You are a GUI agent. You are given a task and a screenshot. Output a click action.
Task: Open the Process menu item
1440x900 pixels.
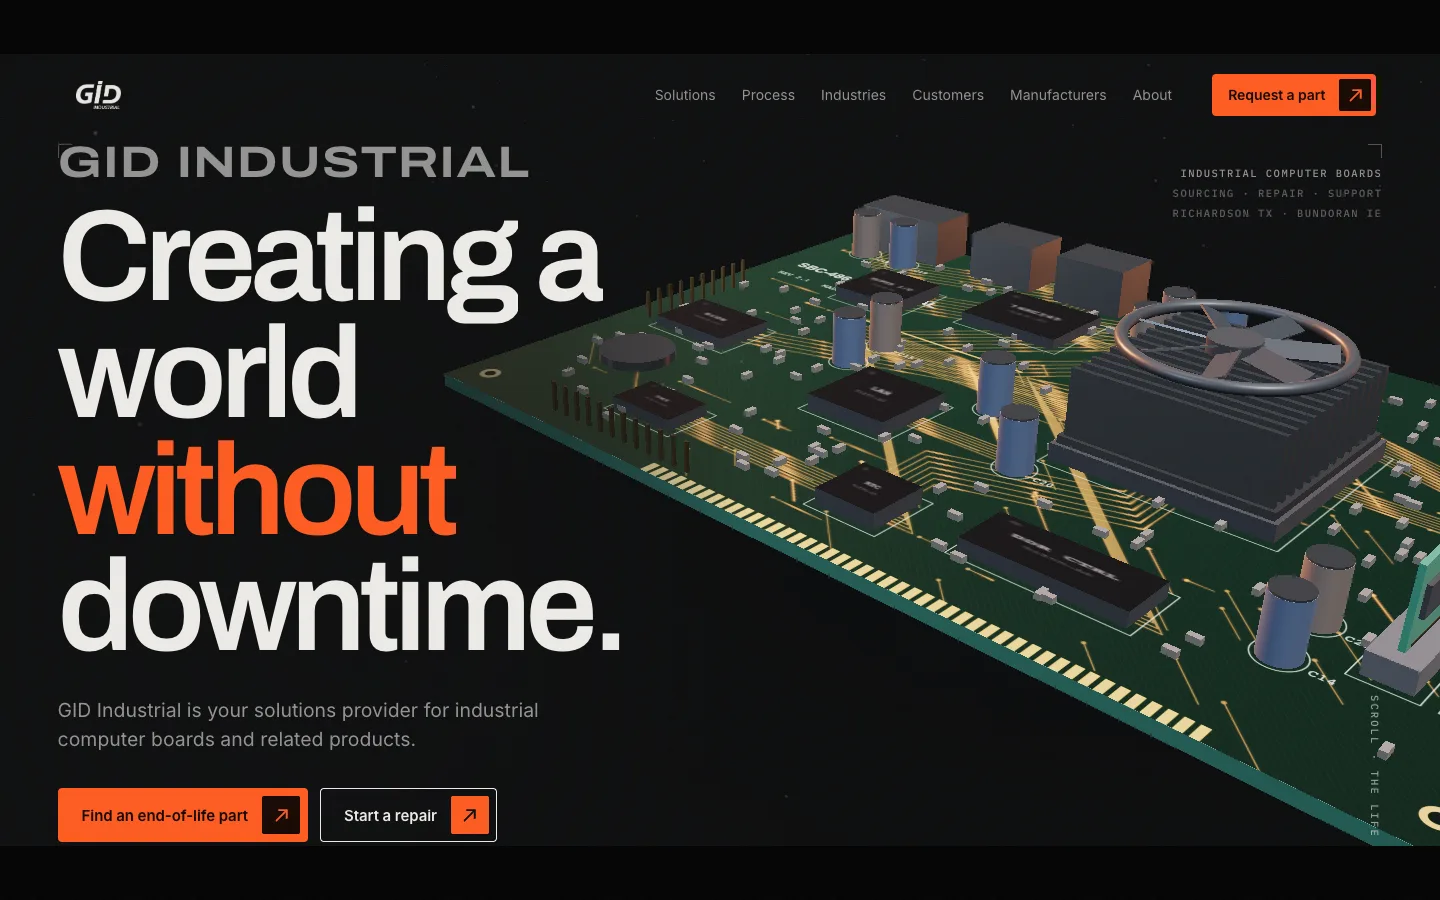768,95
